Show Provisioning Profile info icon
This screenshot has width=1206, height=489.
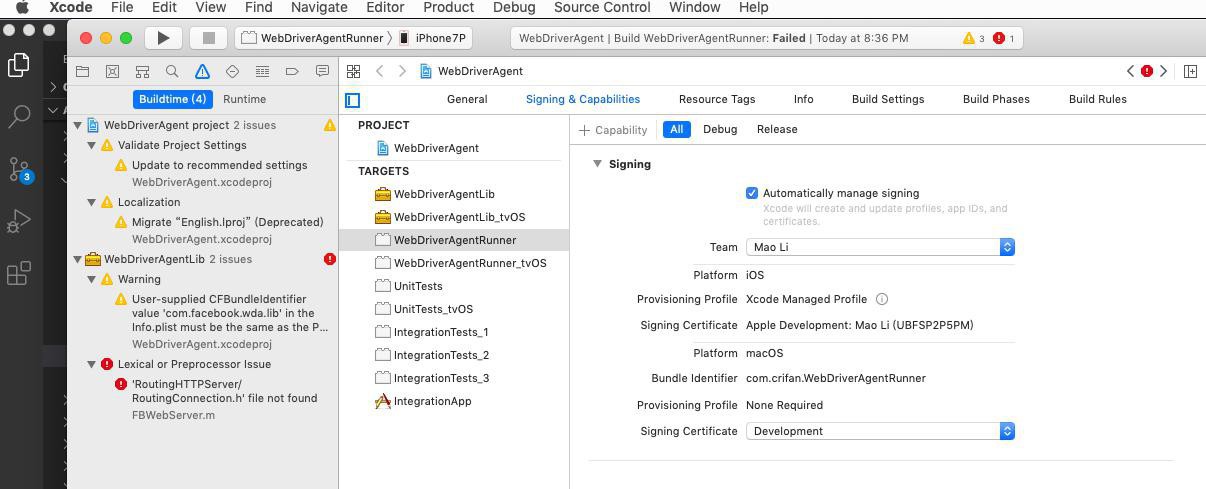click(x=882, y=299)
